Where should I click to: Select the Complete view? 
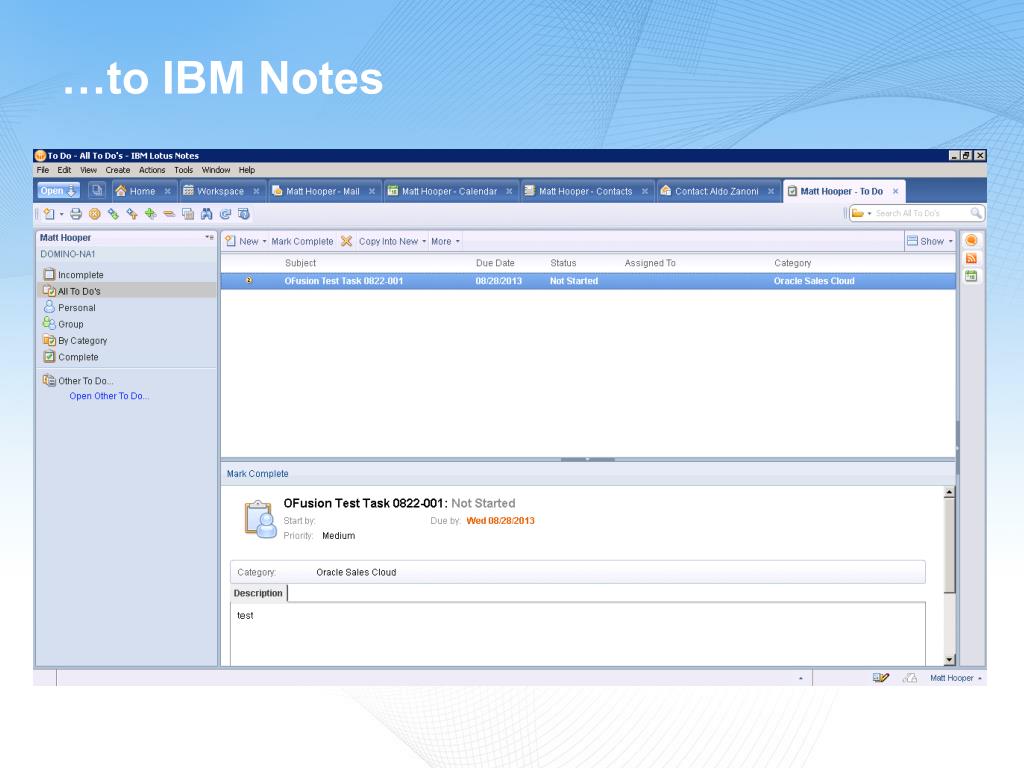78,357
